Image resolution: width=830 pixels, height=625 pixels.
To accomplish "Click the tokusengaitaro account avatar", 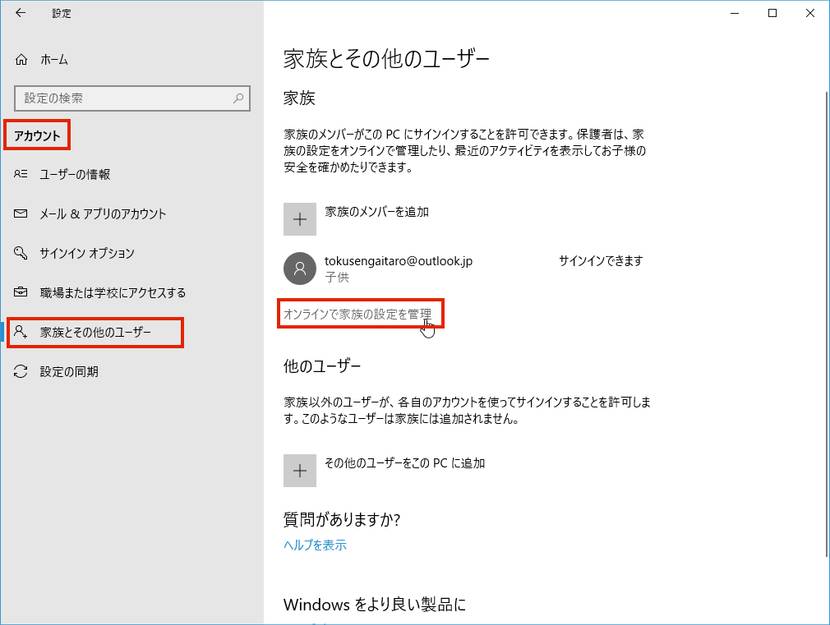I will (300, 268).
